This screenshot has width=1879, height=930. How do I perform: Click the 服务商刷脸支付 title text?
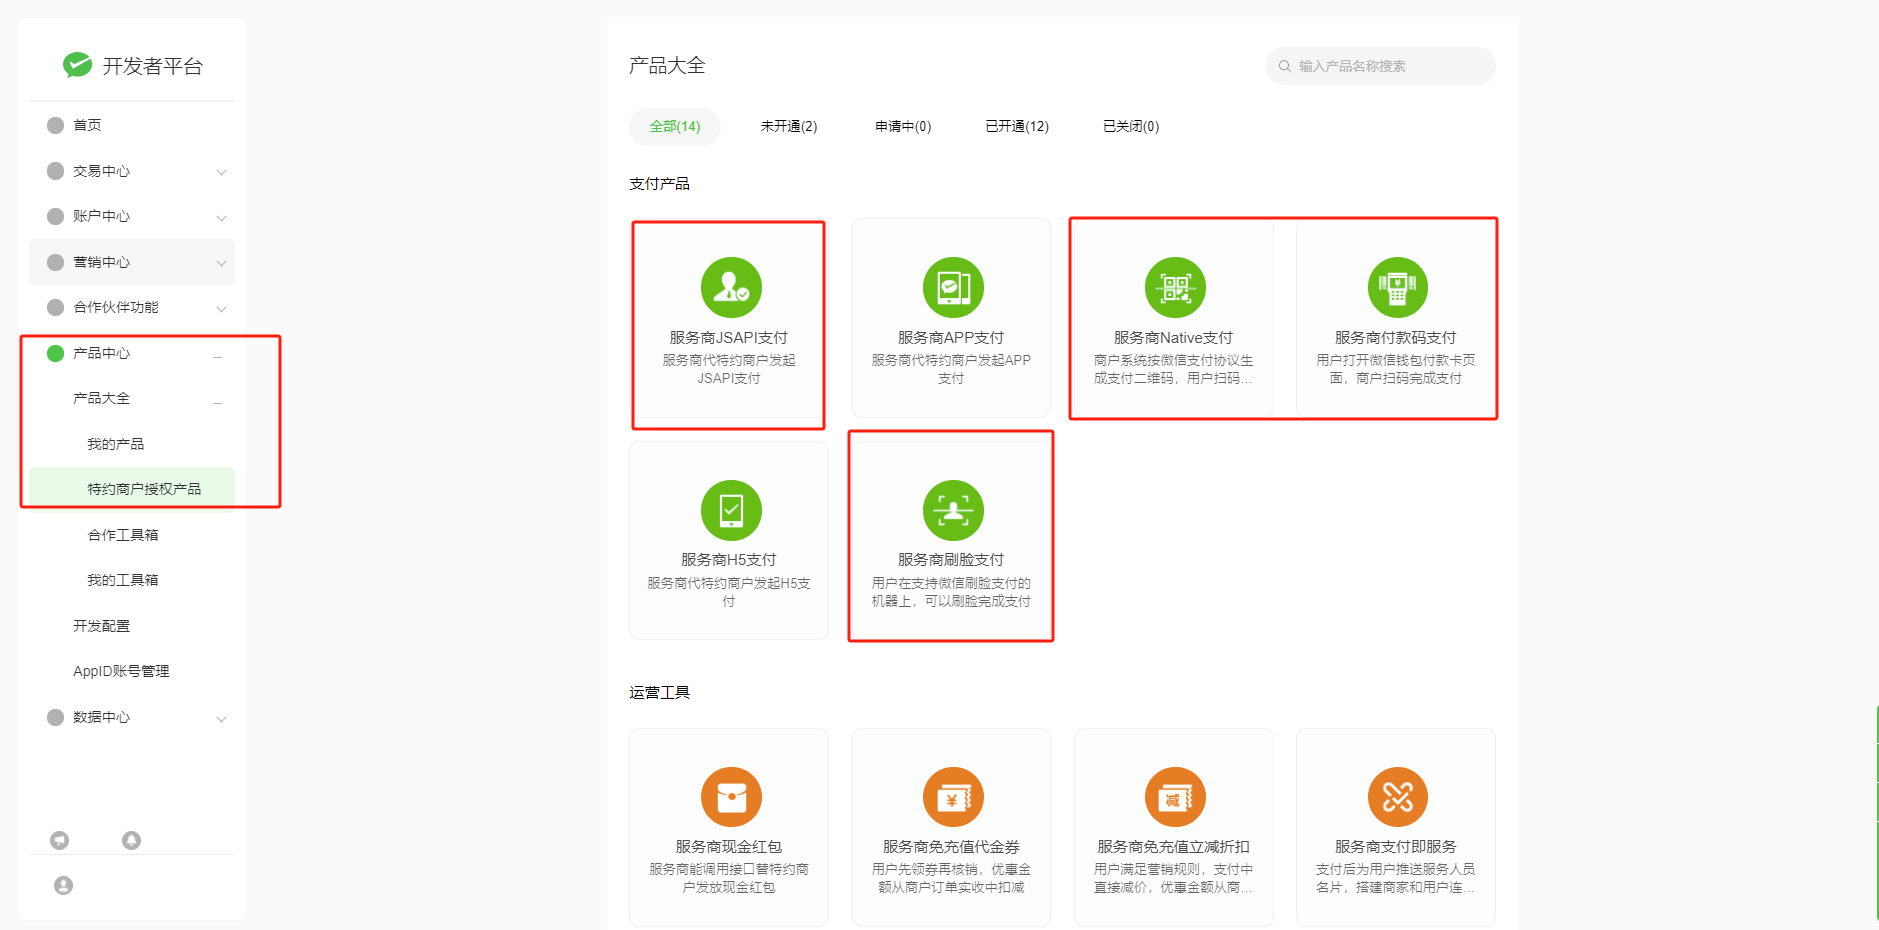pos(951,560)
